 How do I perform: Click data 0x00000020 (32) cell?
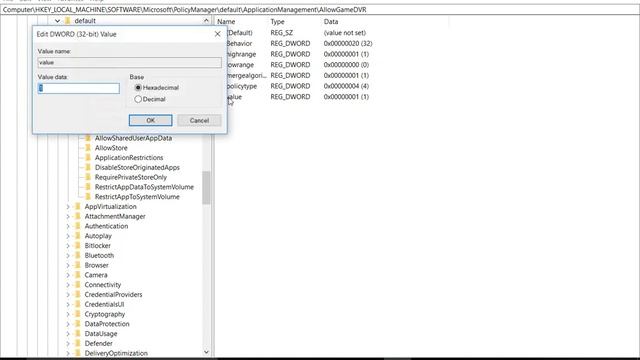pyautogui.click(x=348, y=43)
